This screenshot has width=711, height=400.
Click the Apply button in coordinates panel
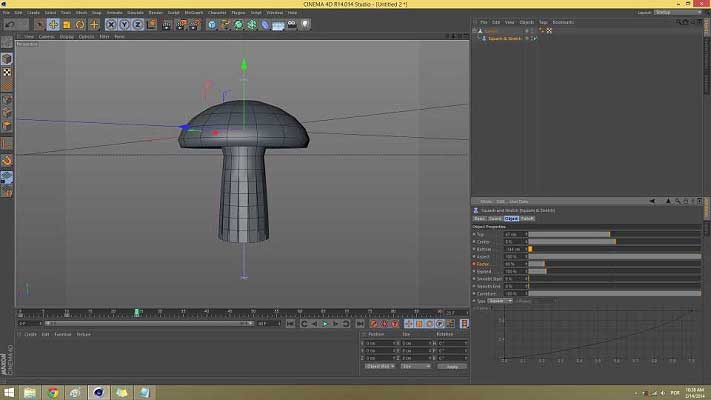pyautogui.click(x=452, y=366)
